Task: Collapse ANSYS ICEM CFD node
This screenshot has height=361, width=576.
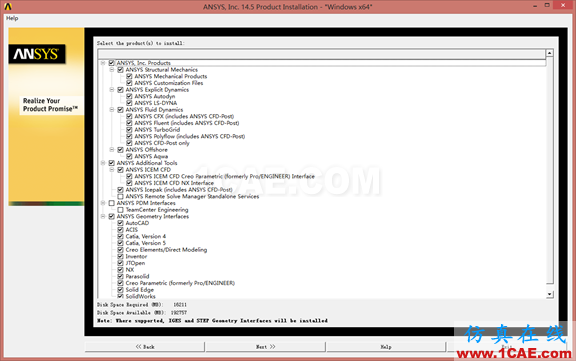Action: 112,170
